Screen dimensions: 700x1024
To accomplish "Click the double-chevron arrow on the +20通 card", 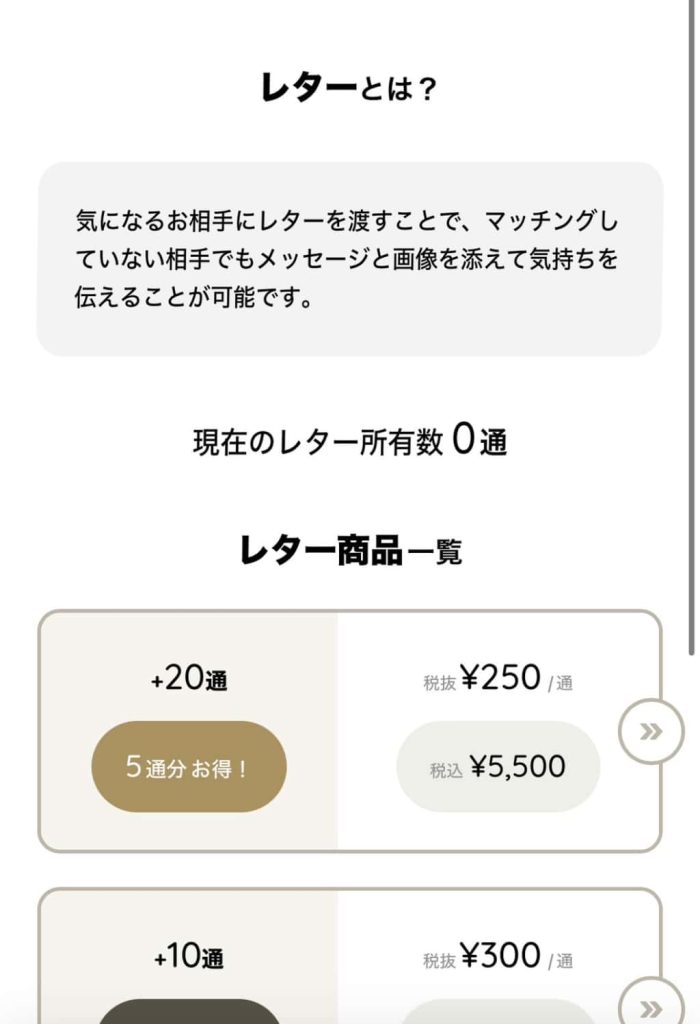I will tap(651, 731).
